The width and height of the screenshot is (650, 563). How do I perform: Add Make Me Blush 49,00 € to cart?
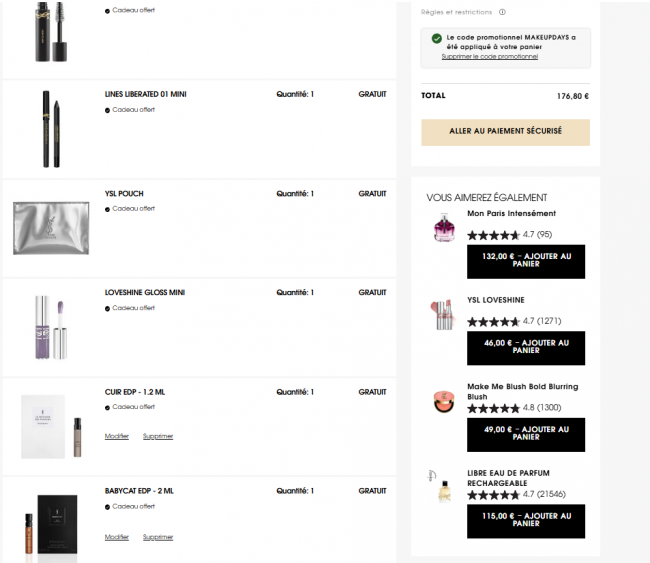(526, 434)
